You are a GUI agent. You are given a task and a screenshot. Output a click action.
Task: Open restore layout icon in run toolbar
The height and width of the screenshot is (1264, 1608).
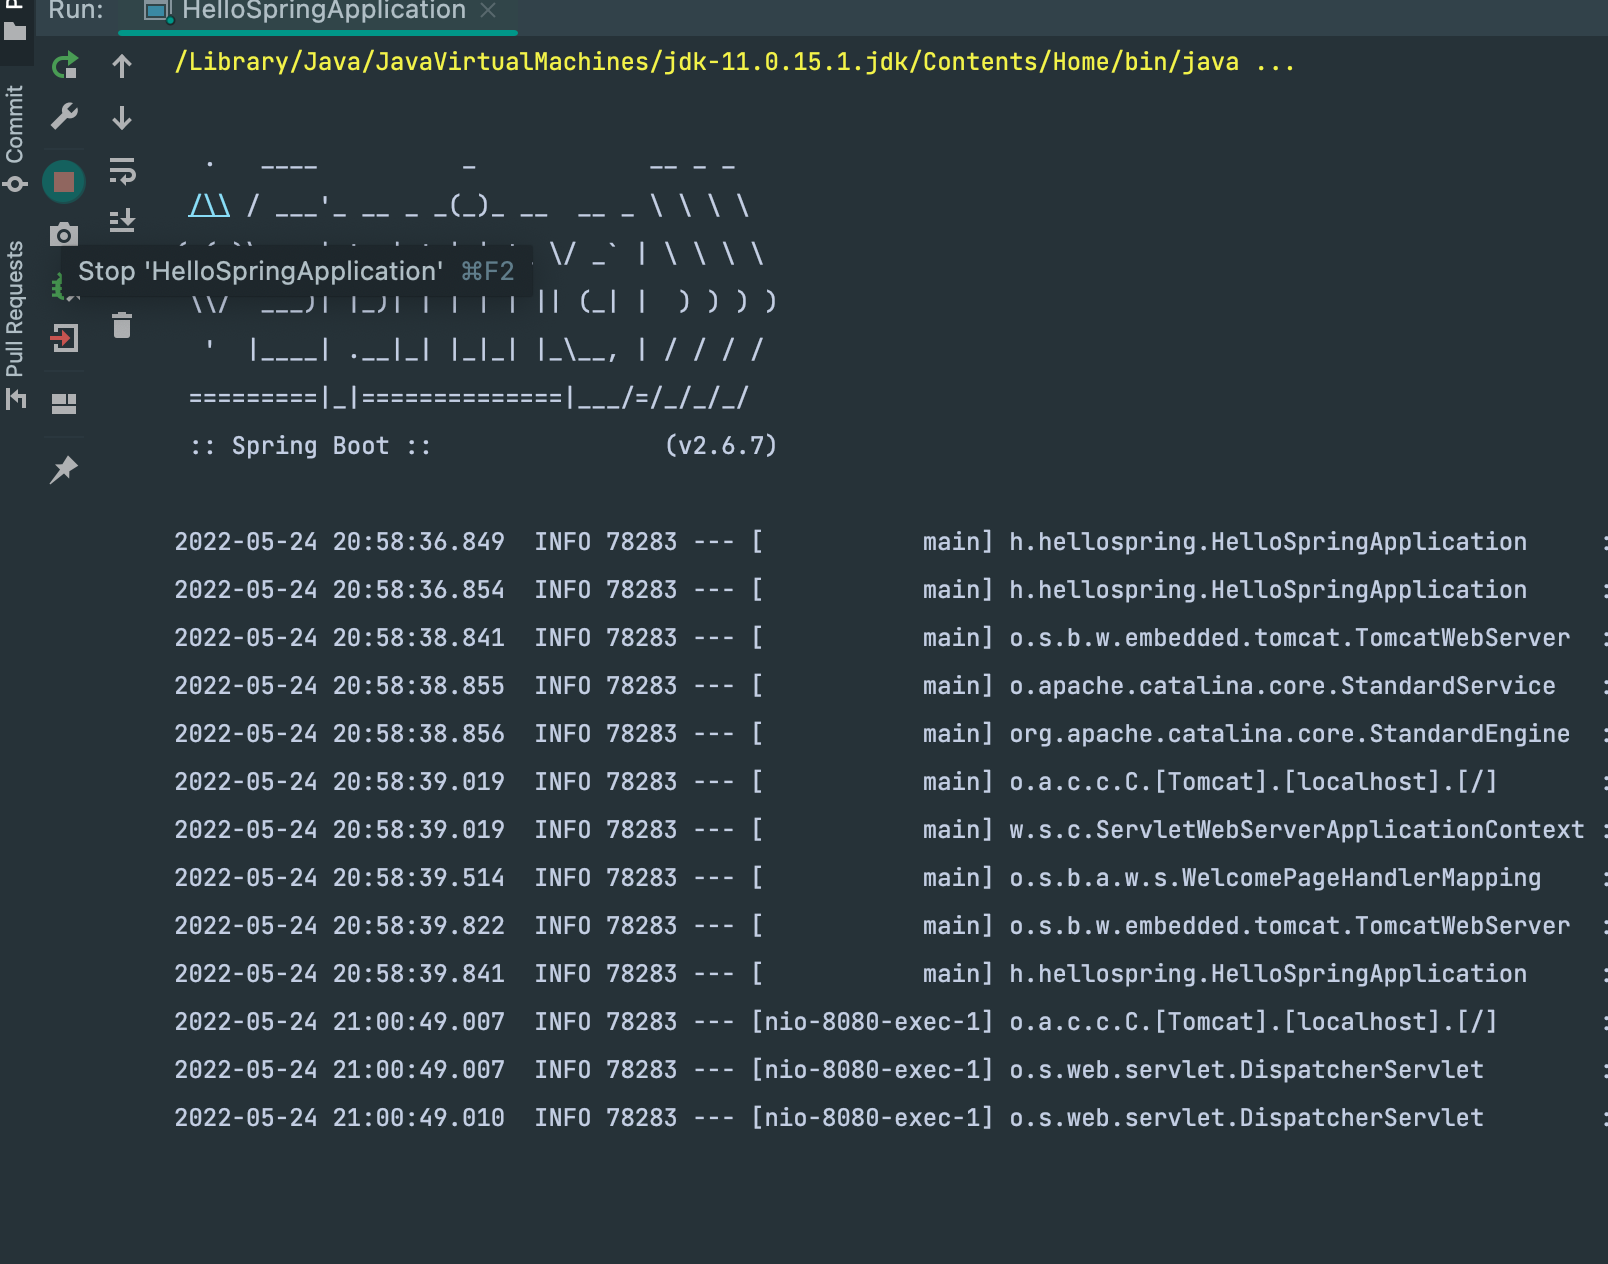[x=64, y=403]
